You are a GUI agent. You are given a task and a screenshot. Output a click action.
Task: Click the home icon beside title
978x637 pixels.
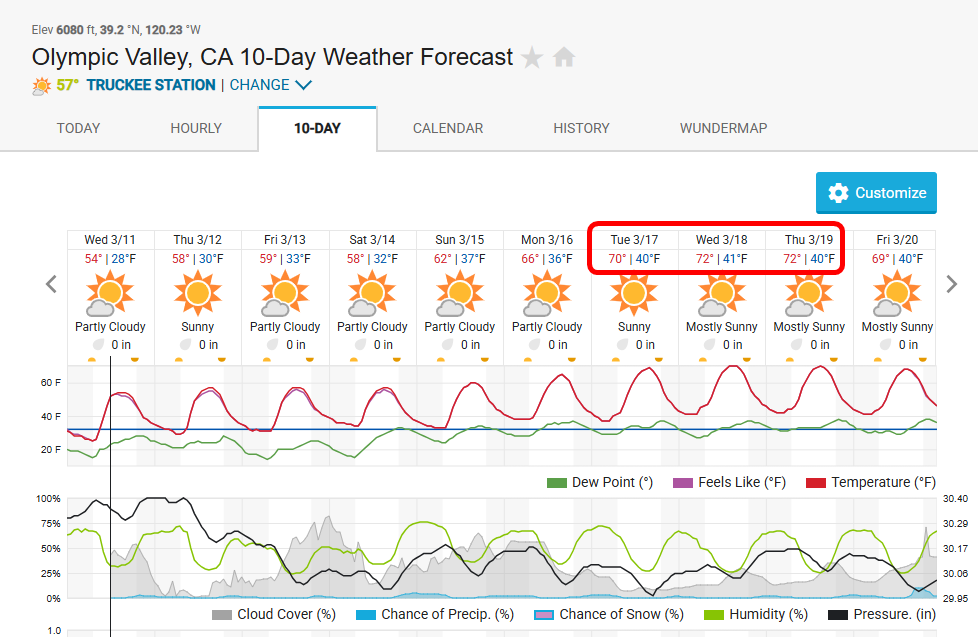tap(564, 58)
